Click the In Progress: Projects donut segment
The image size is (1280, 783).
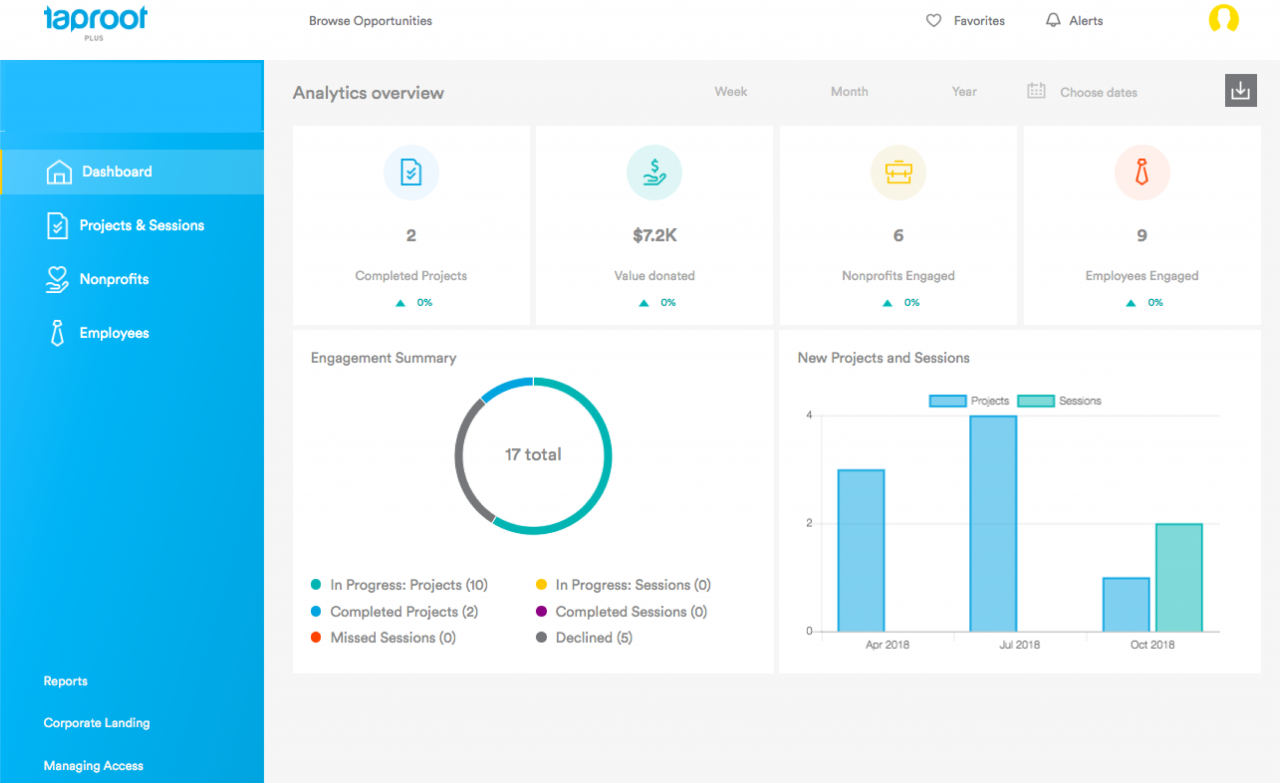click(607, 455)
